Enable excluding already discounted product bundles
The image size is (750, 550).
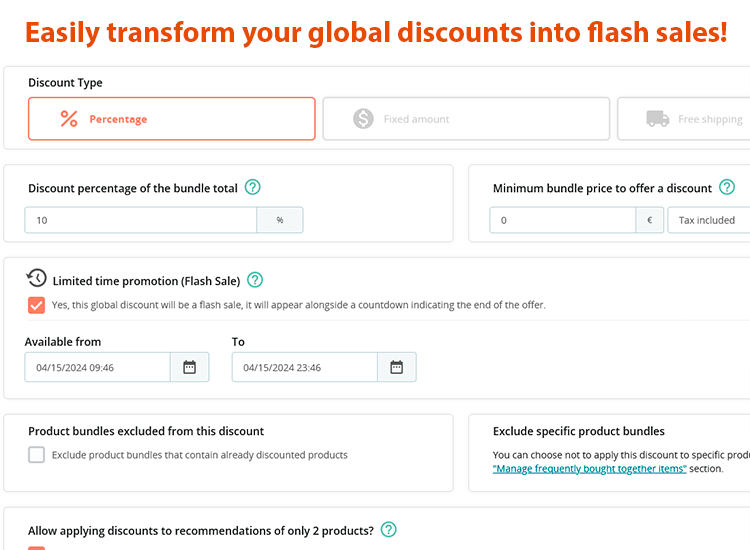37,455
